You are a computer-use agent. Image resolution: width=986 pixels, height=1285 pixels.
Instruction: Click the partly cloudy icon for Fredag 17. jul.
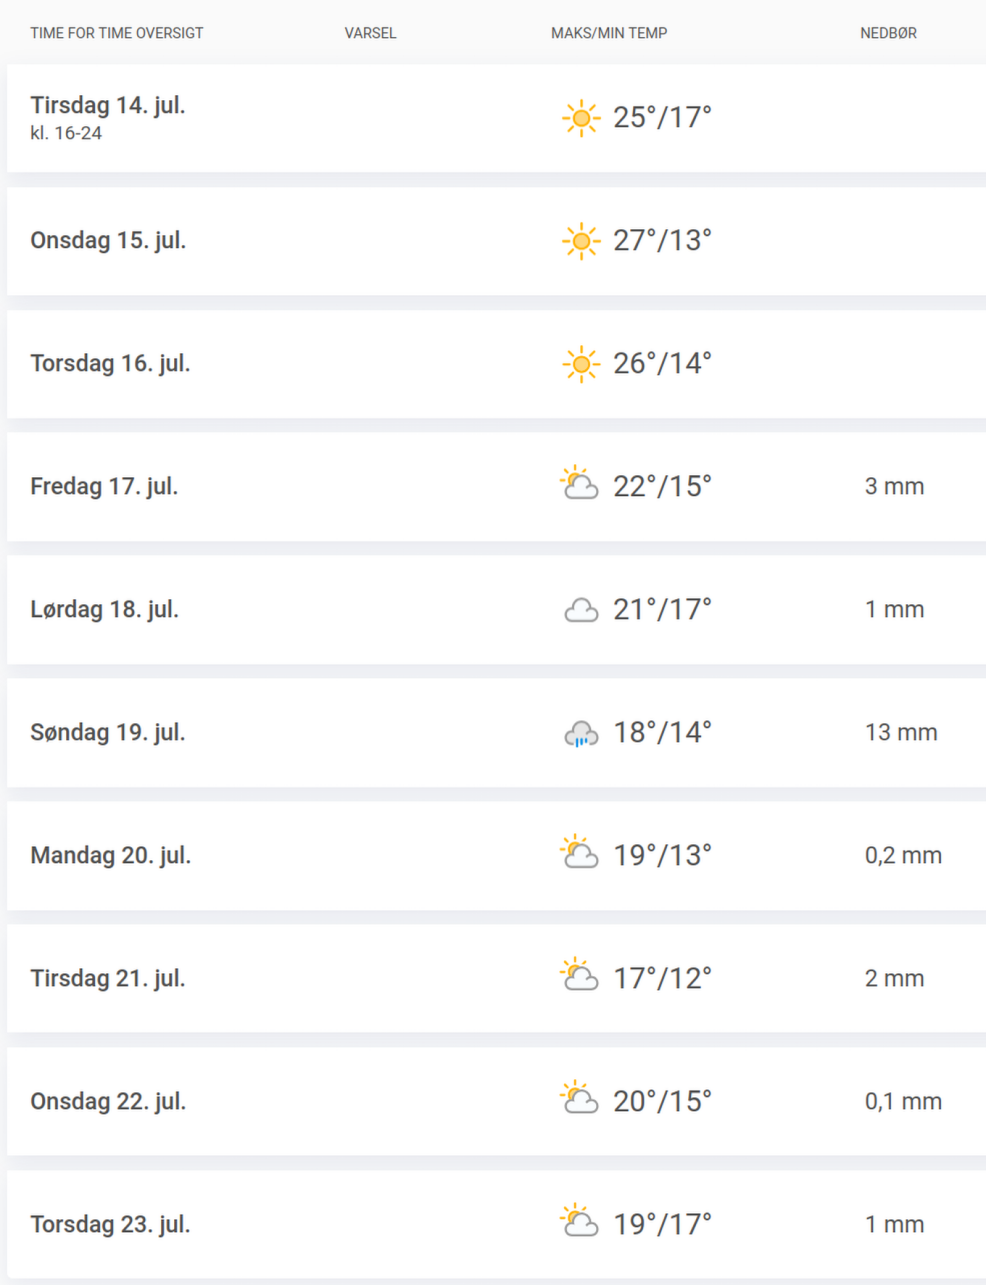tap(579, 483)
